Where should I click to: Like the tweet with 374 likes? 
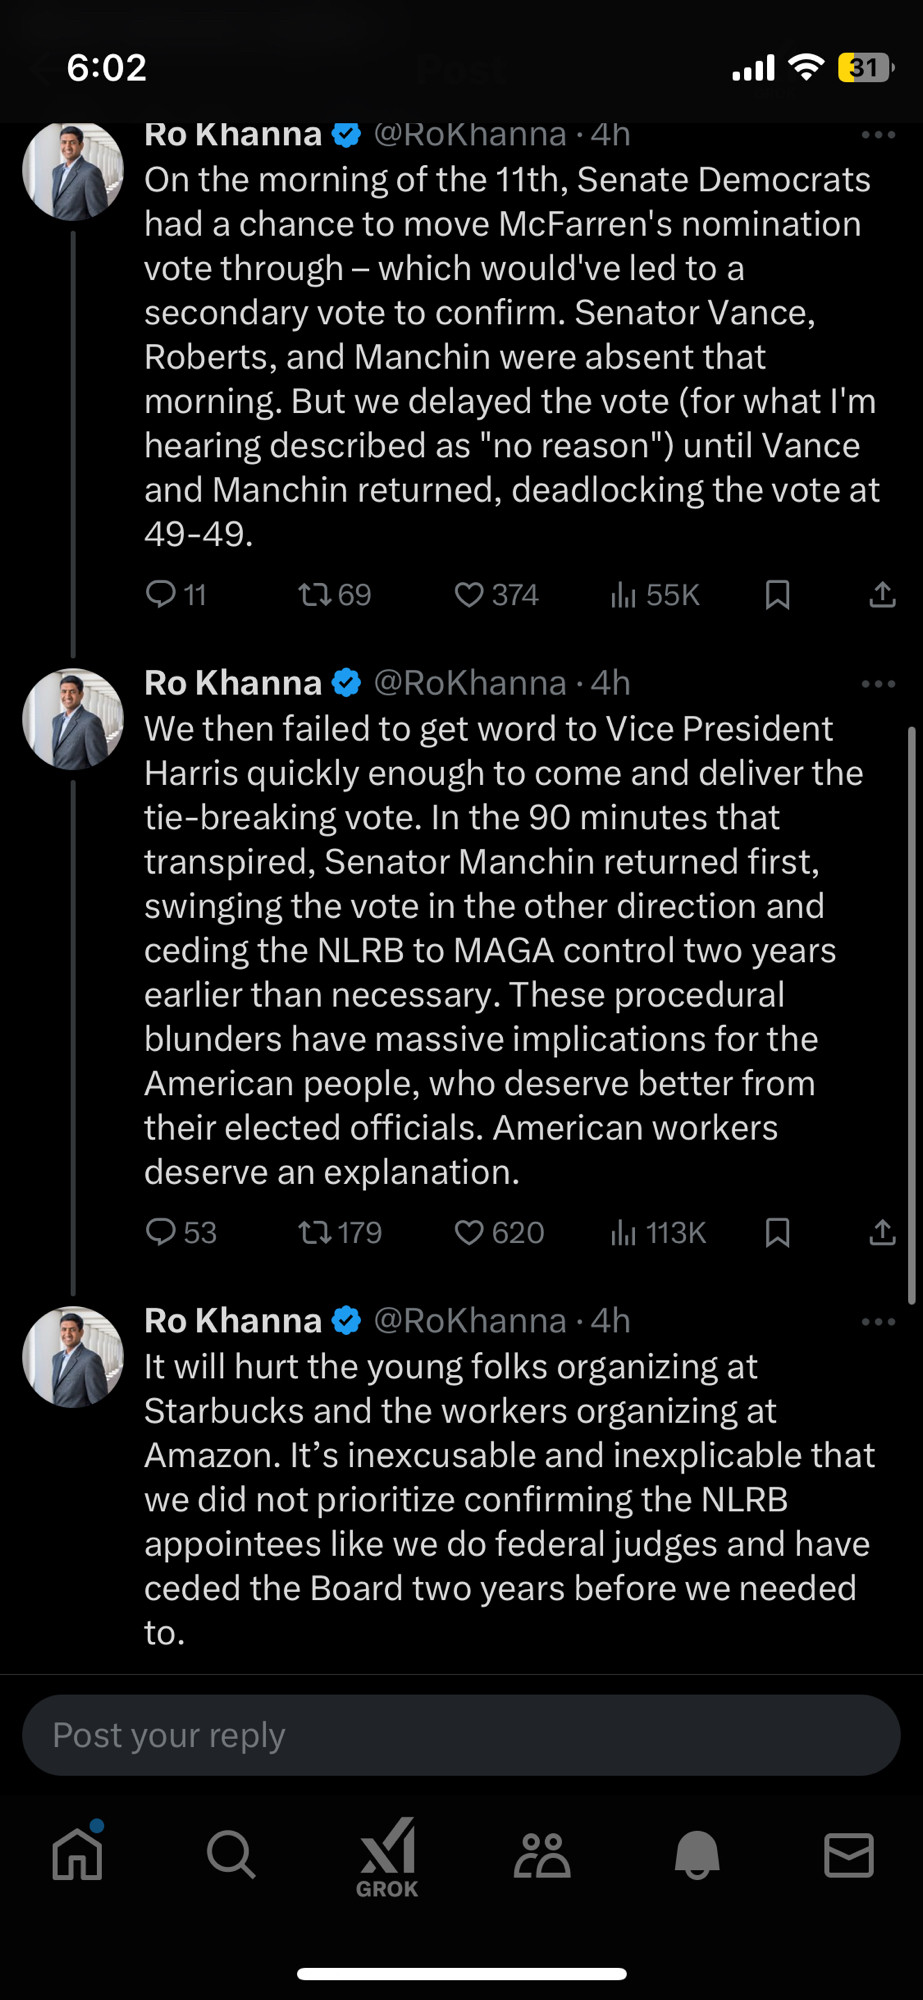pyautogui.click(x=496, y=595)
